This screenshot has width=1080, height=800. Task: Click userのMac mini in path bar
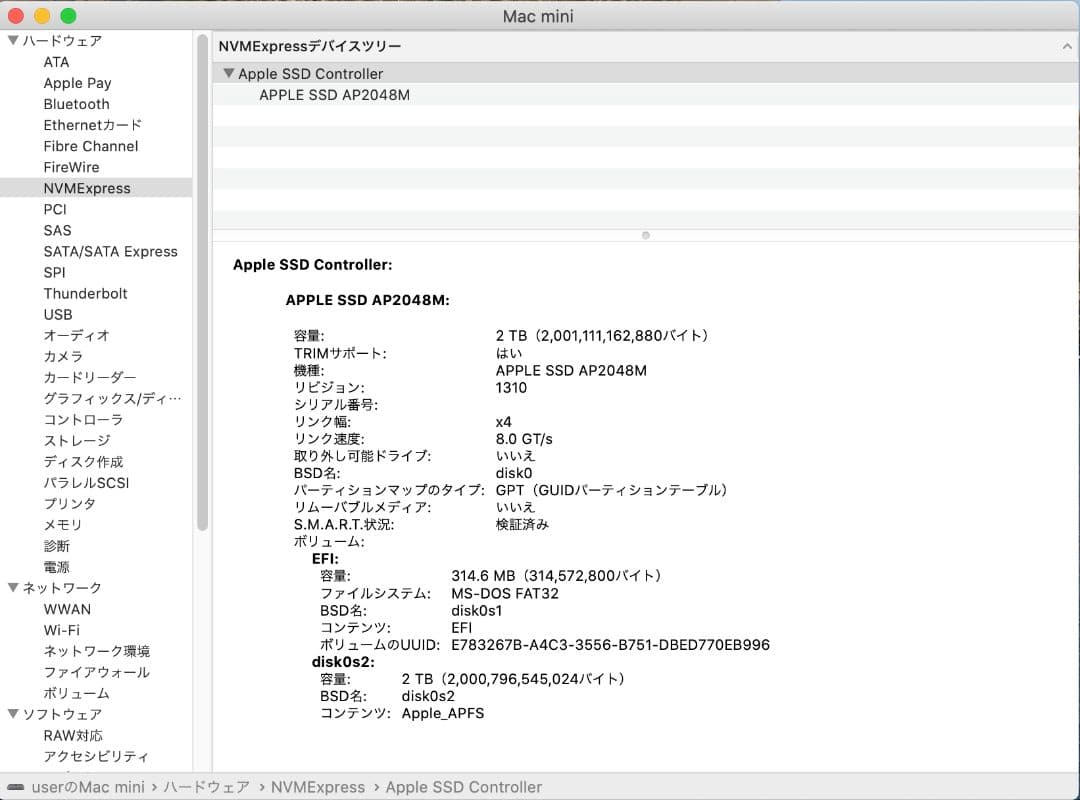click(88, 787)
